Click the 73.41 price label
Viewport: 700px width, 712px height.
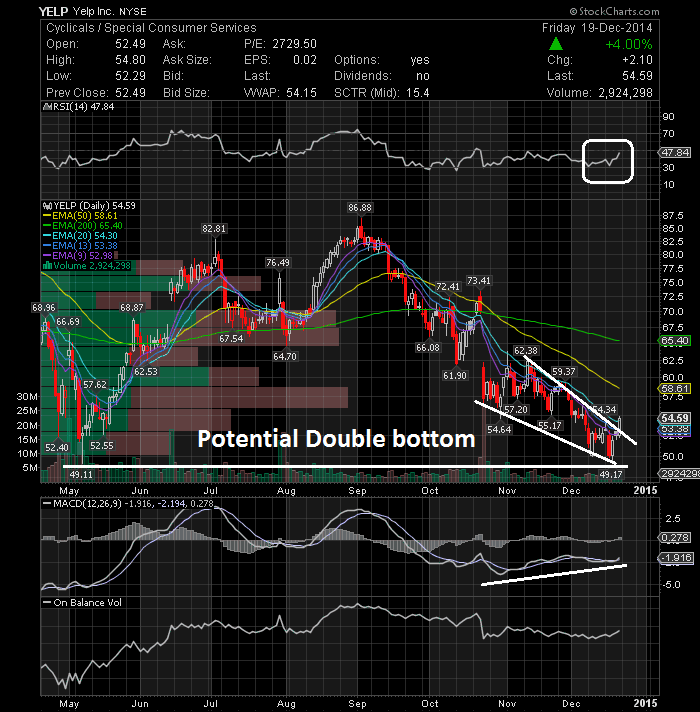click(x=479, y=281)
